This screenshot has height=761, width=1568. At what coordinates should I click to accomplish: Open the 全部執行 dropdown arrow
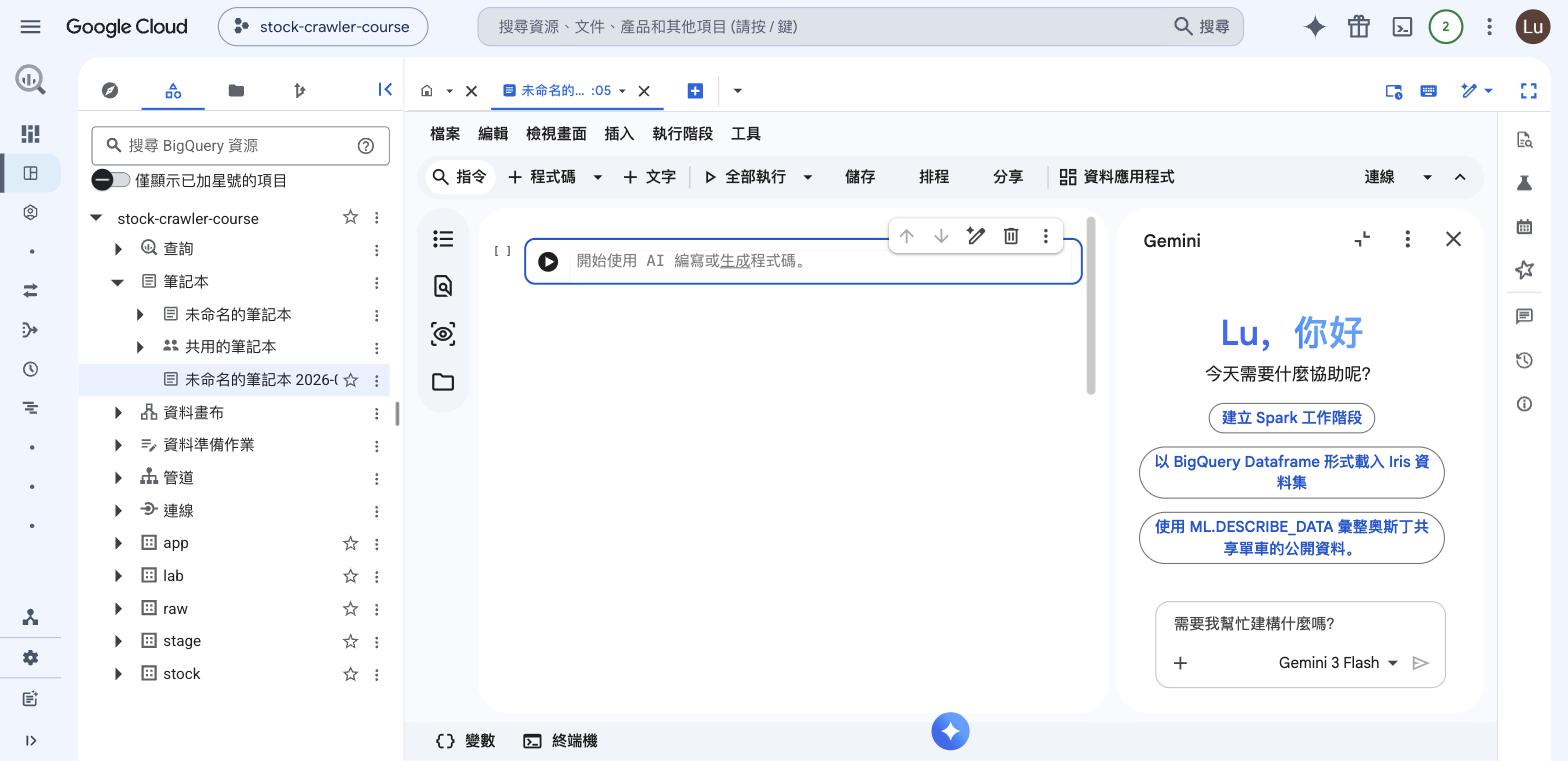point(807,177)
